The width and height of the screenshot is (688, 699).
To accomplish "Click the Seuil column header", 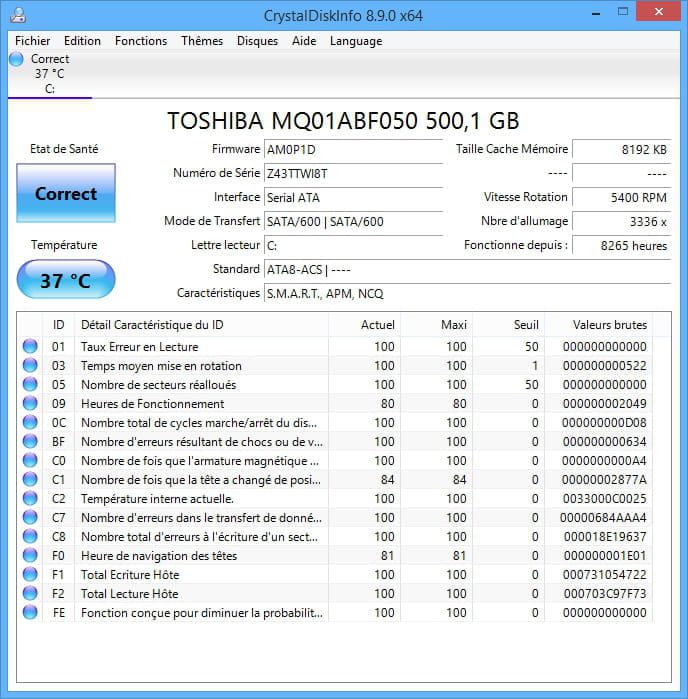I will click(x=509, y=325).
